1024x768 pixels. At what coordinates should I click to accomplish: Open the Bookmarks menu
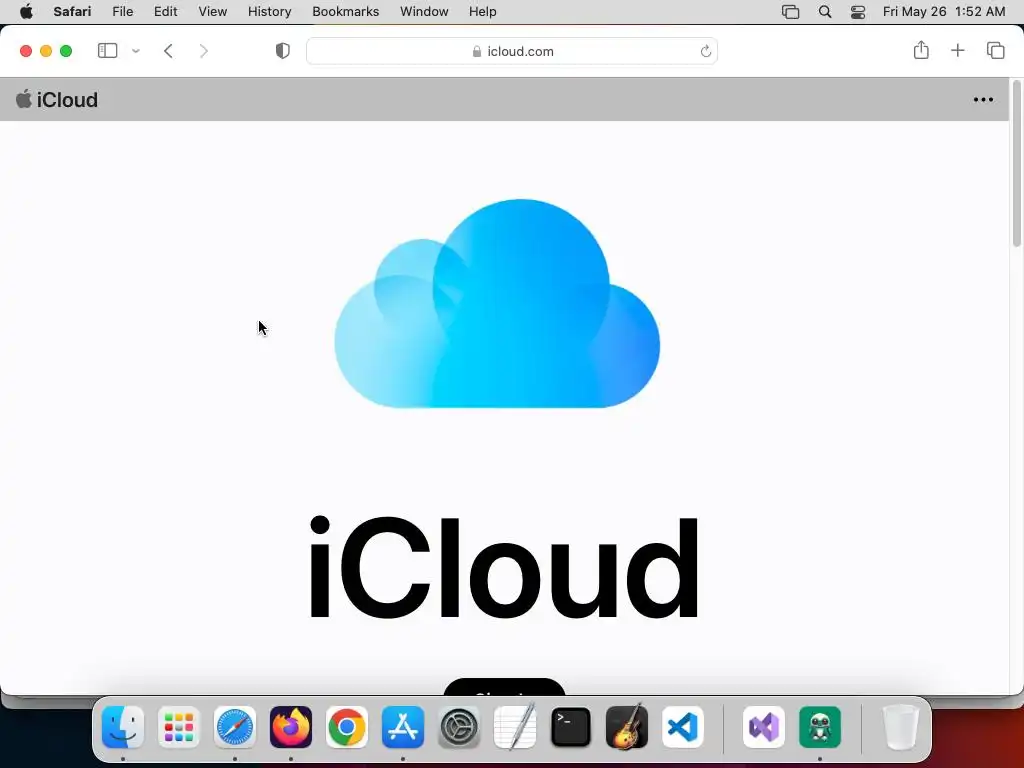click(x=345, y=12)
